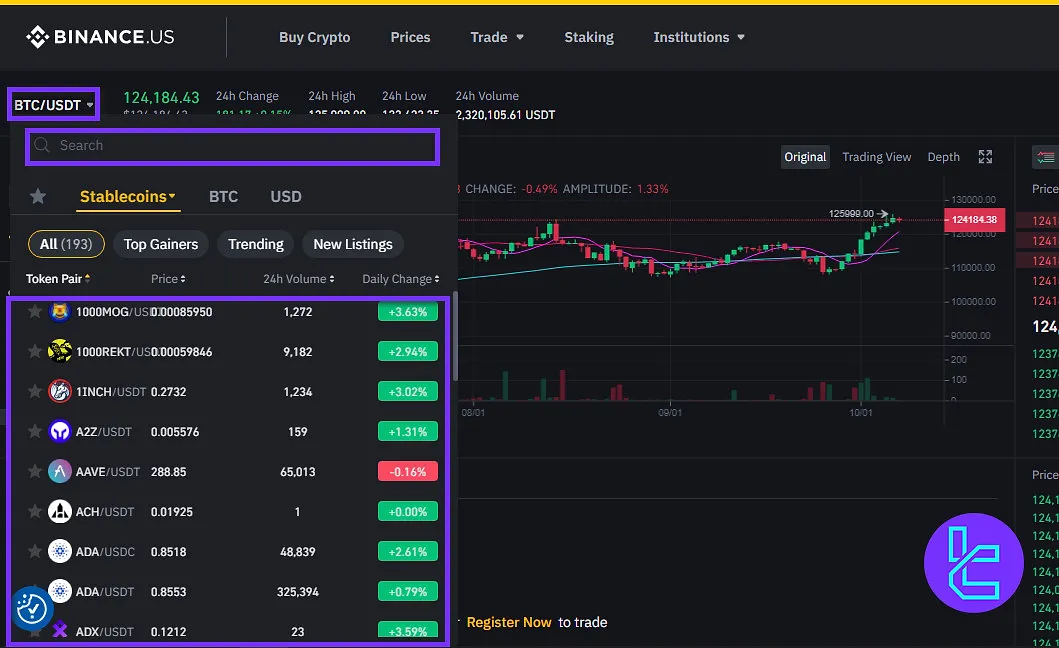Click the search magnifier icon in pair search

click(x=41, y=145)
